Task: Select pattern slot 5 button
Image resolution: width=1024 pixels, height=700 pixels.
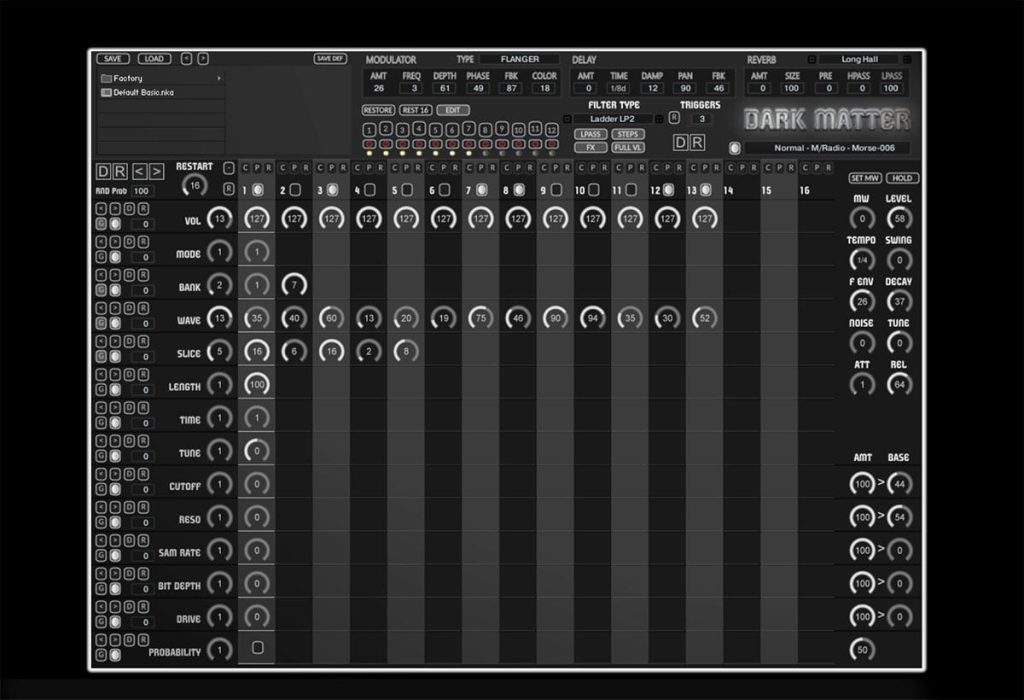Action: coord(435,129)
